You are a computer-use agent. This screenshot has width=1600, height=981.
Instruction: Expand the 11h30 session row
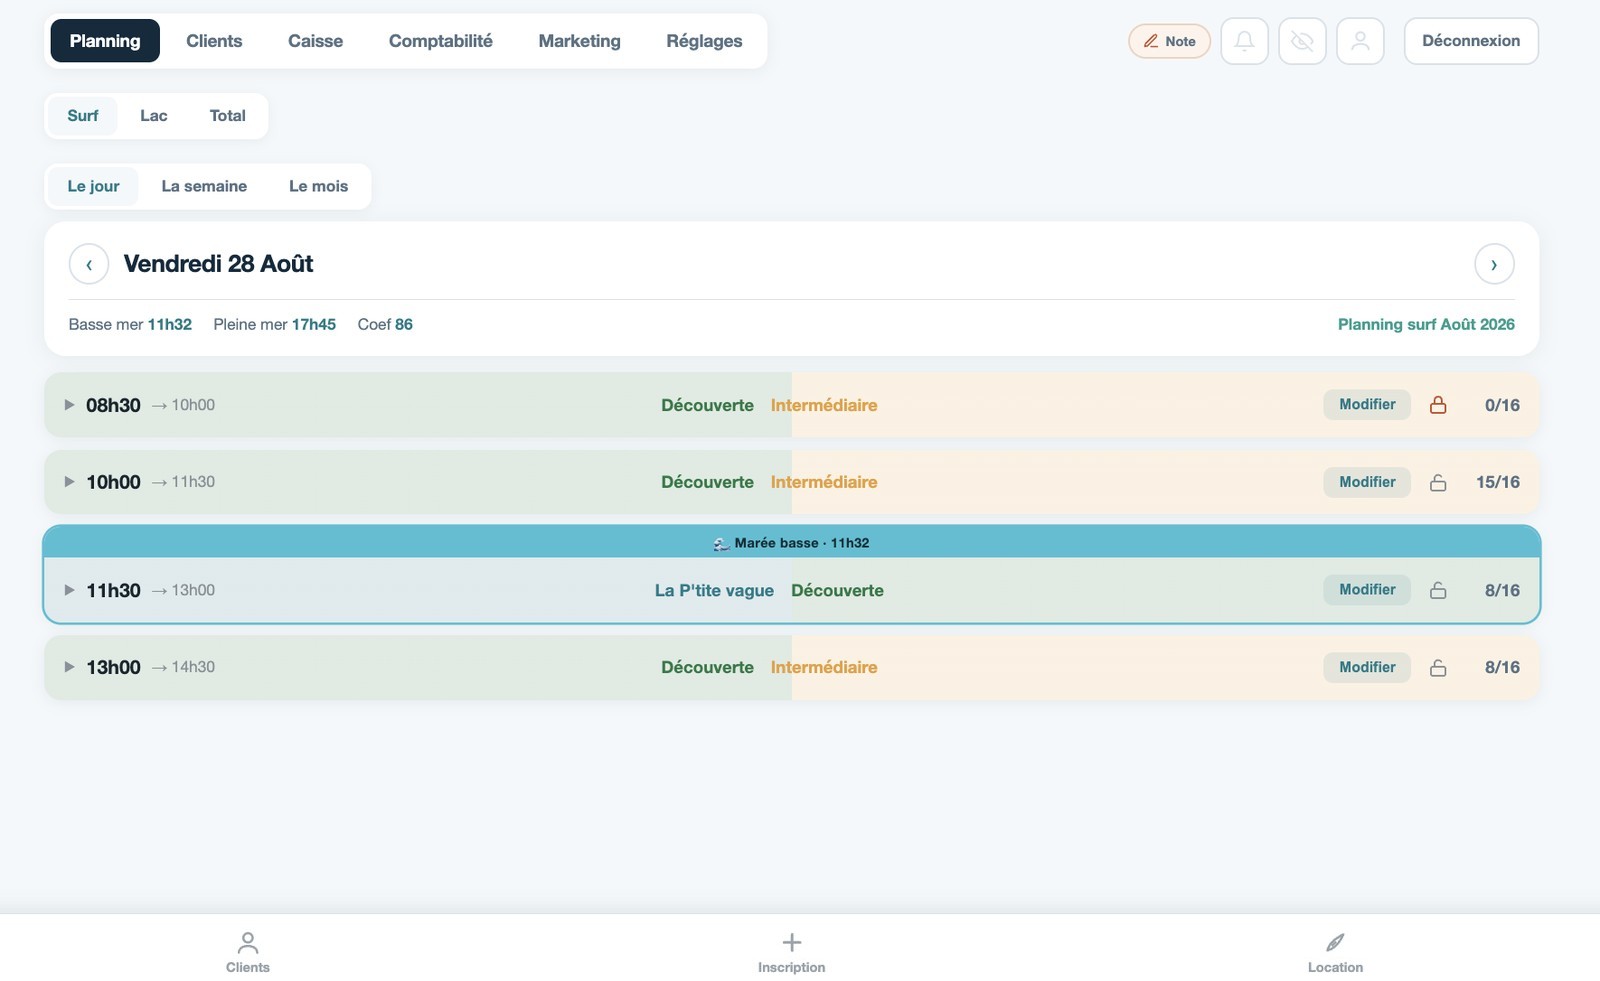tap(69, 590)
